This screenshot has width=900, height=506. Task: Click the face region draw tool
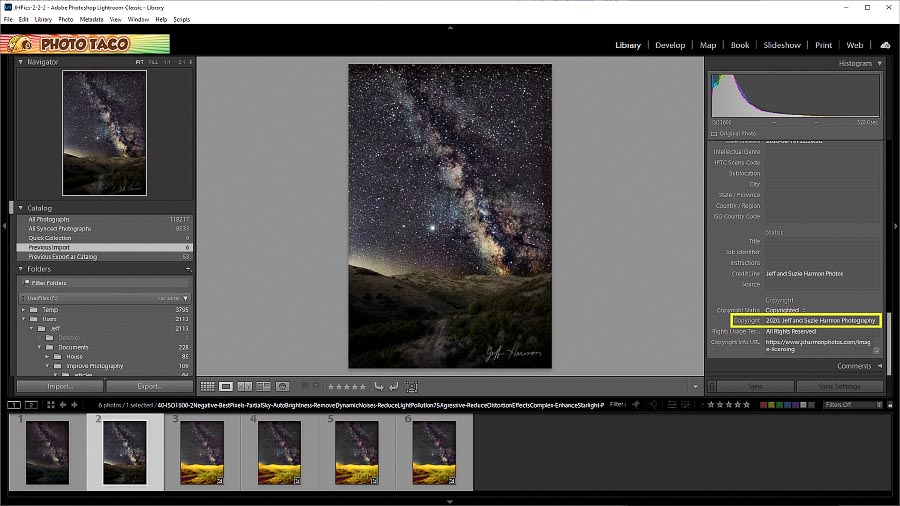(412, 387)
